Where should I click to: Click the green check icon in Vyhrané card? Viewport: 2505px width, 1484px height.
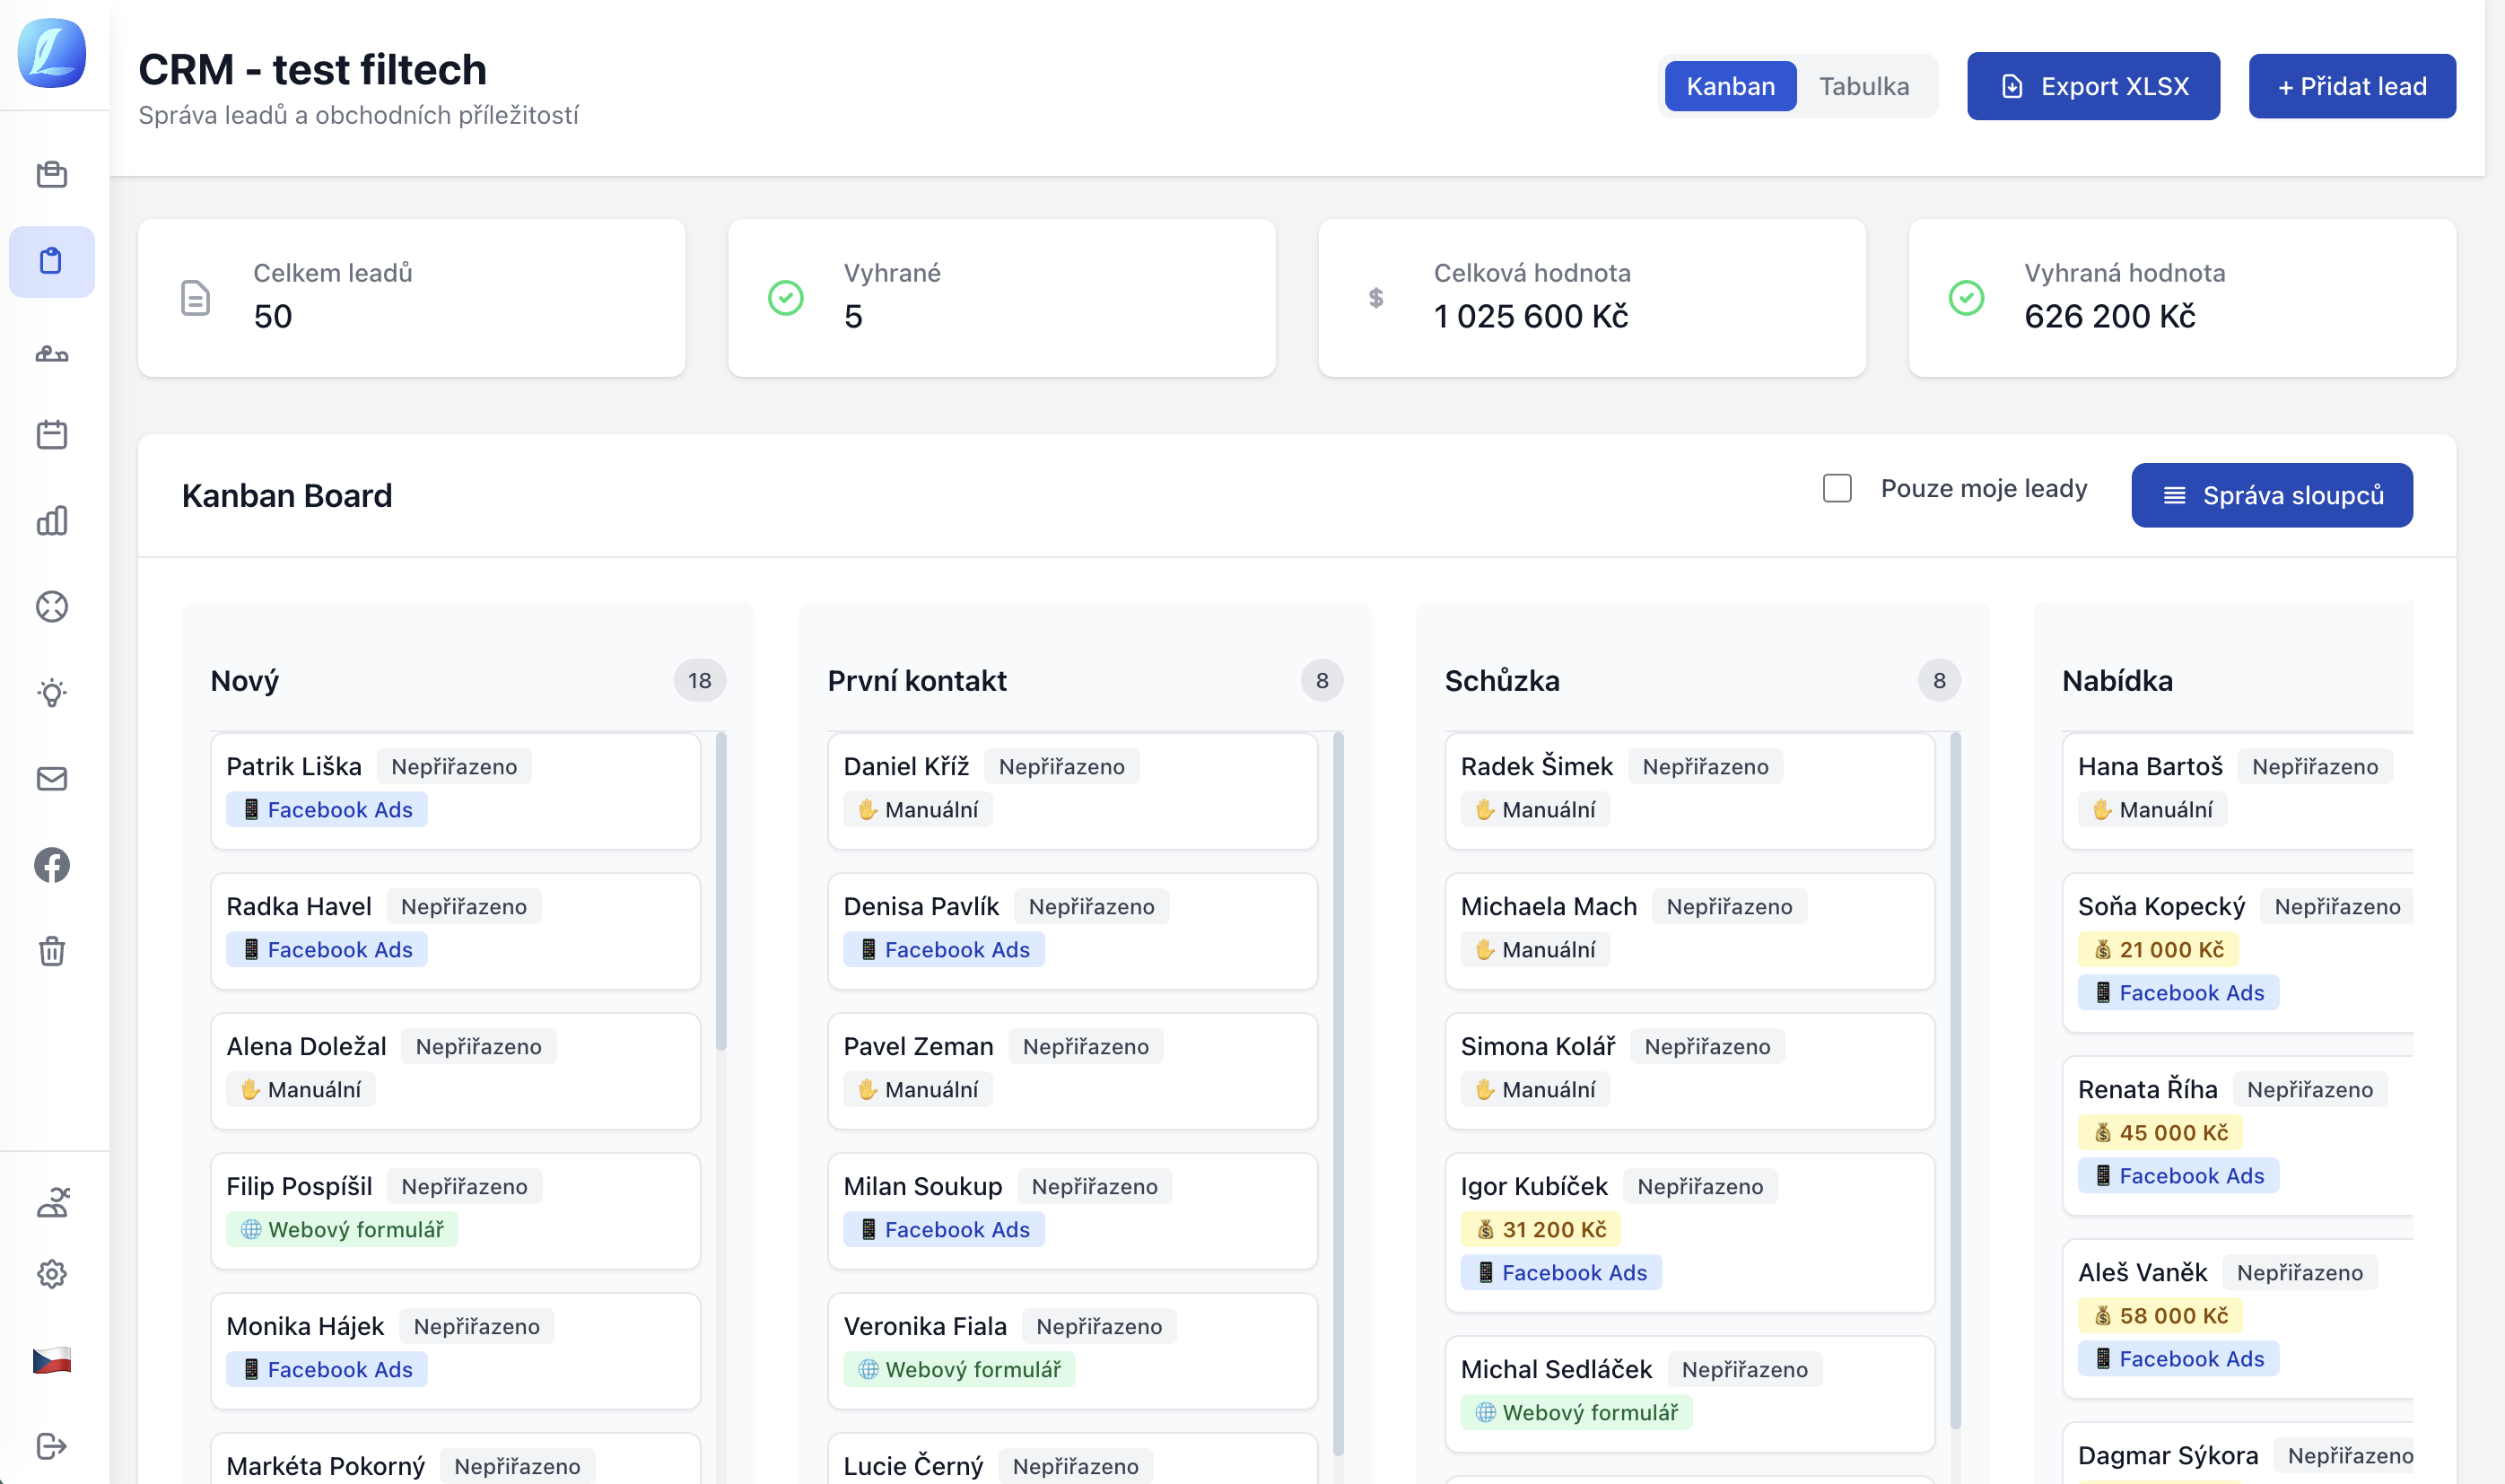pos(786,298)
